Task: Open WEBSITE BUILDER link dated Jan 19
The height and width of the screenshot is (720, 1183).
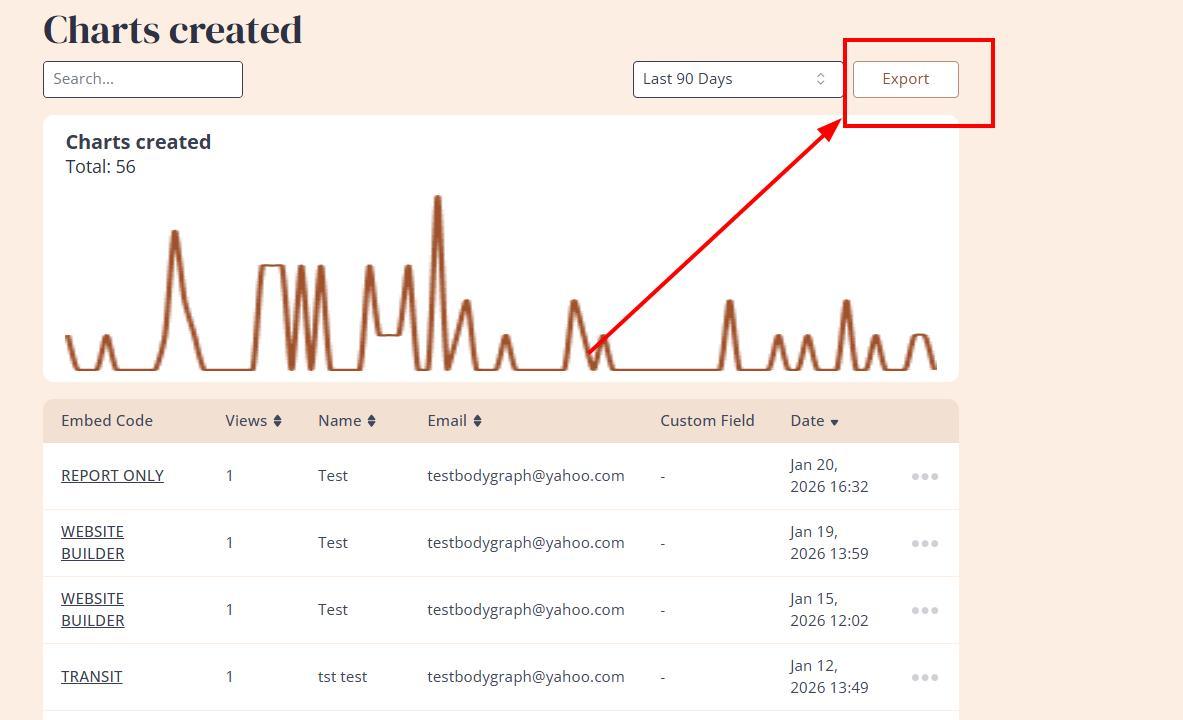Action: (x=93, y=542)
